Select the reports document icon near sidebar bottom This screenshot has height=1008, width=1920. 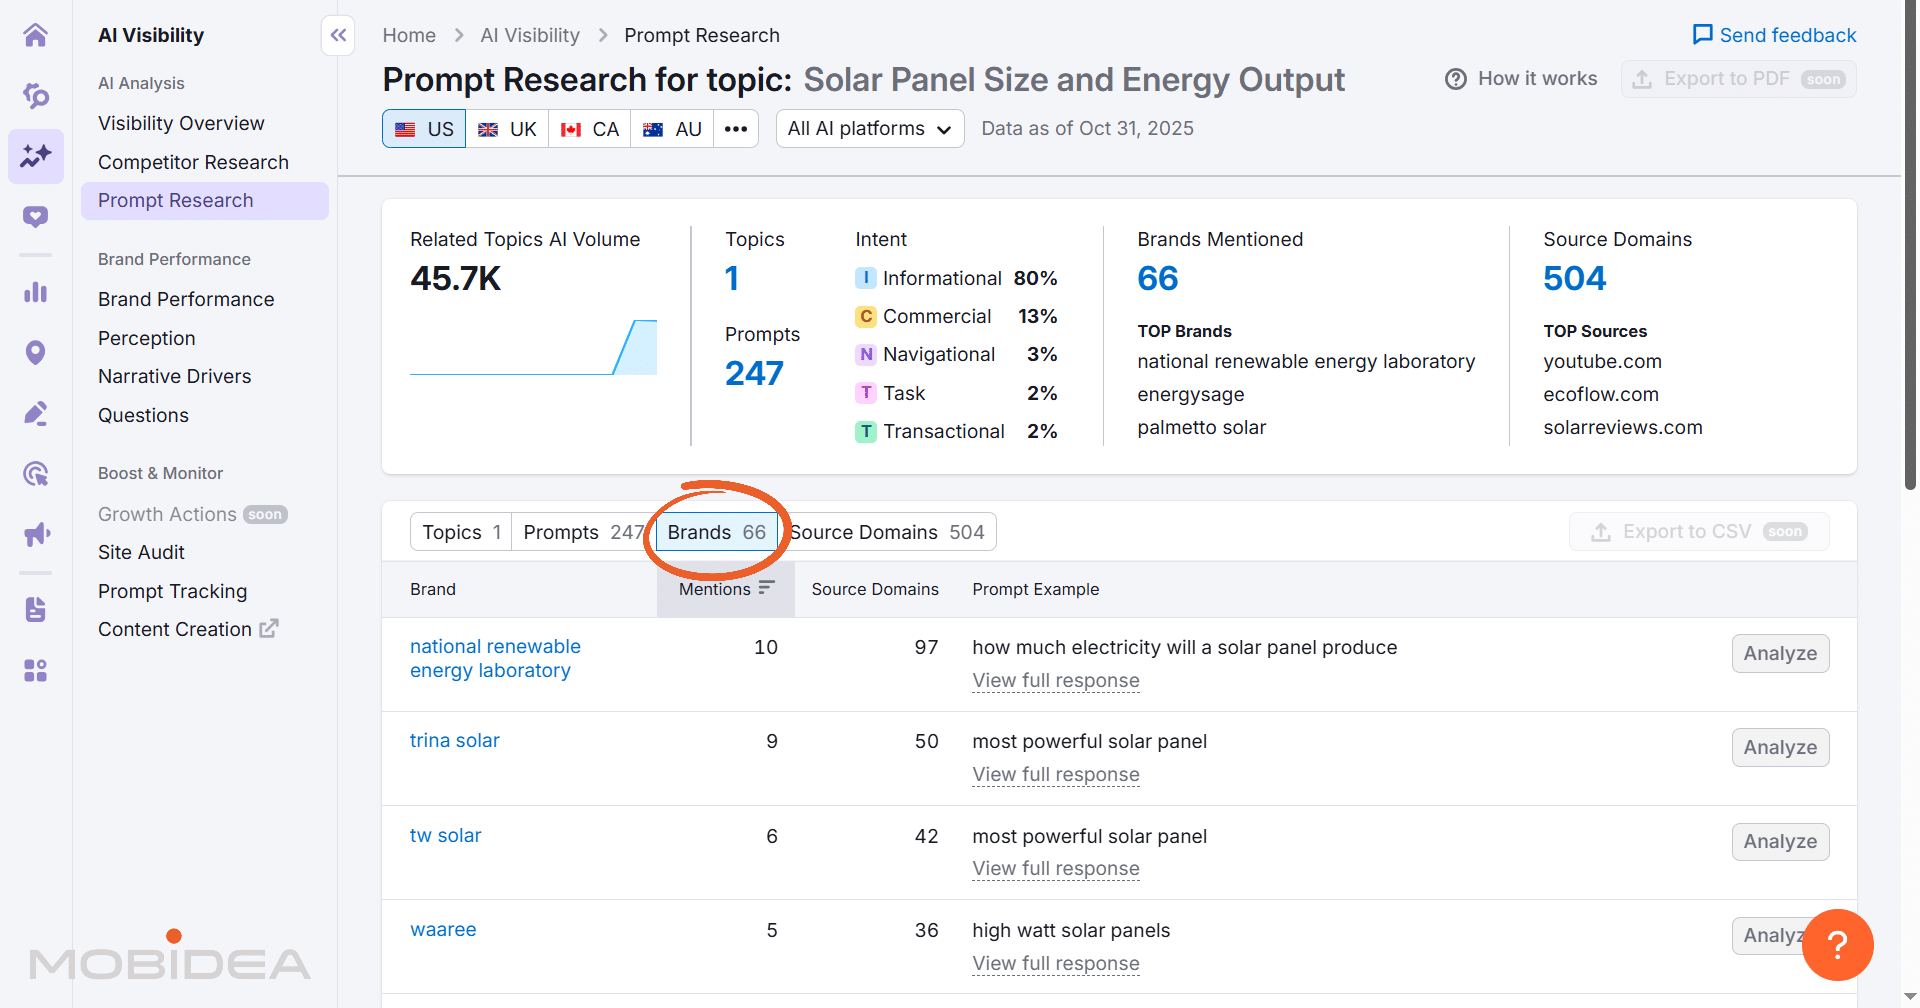tap(36, 609)
